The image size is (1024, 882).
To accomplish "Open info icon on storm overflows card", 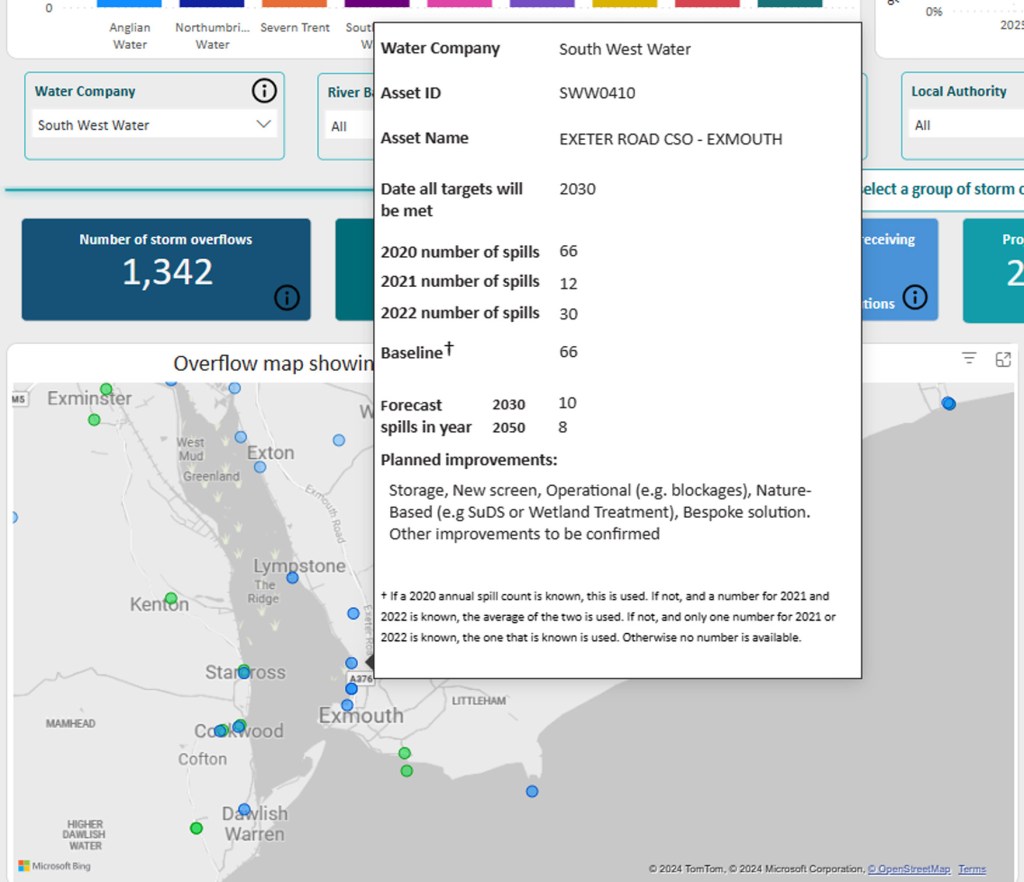I will tap(287, 297).
